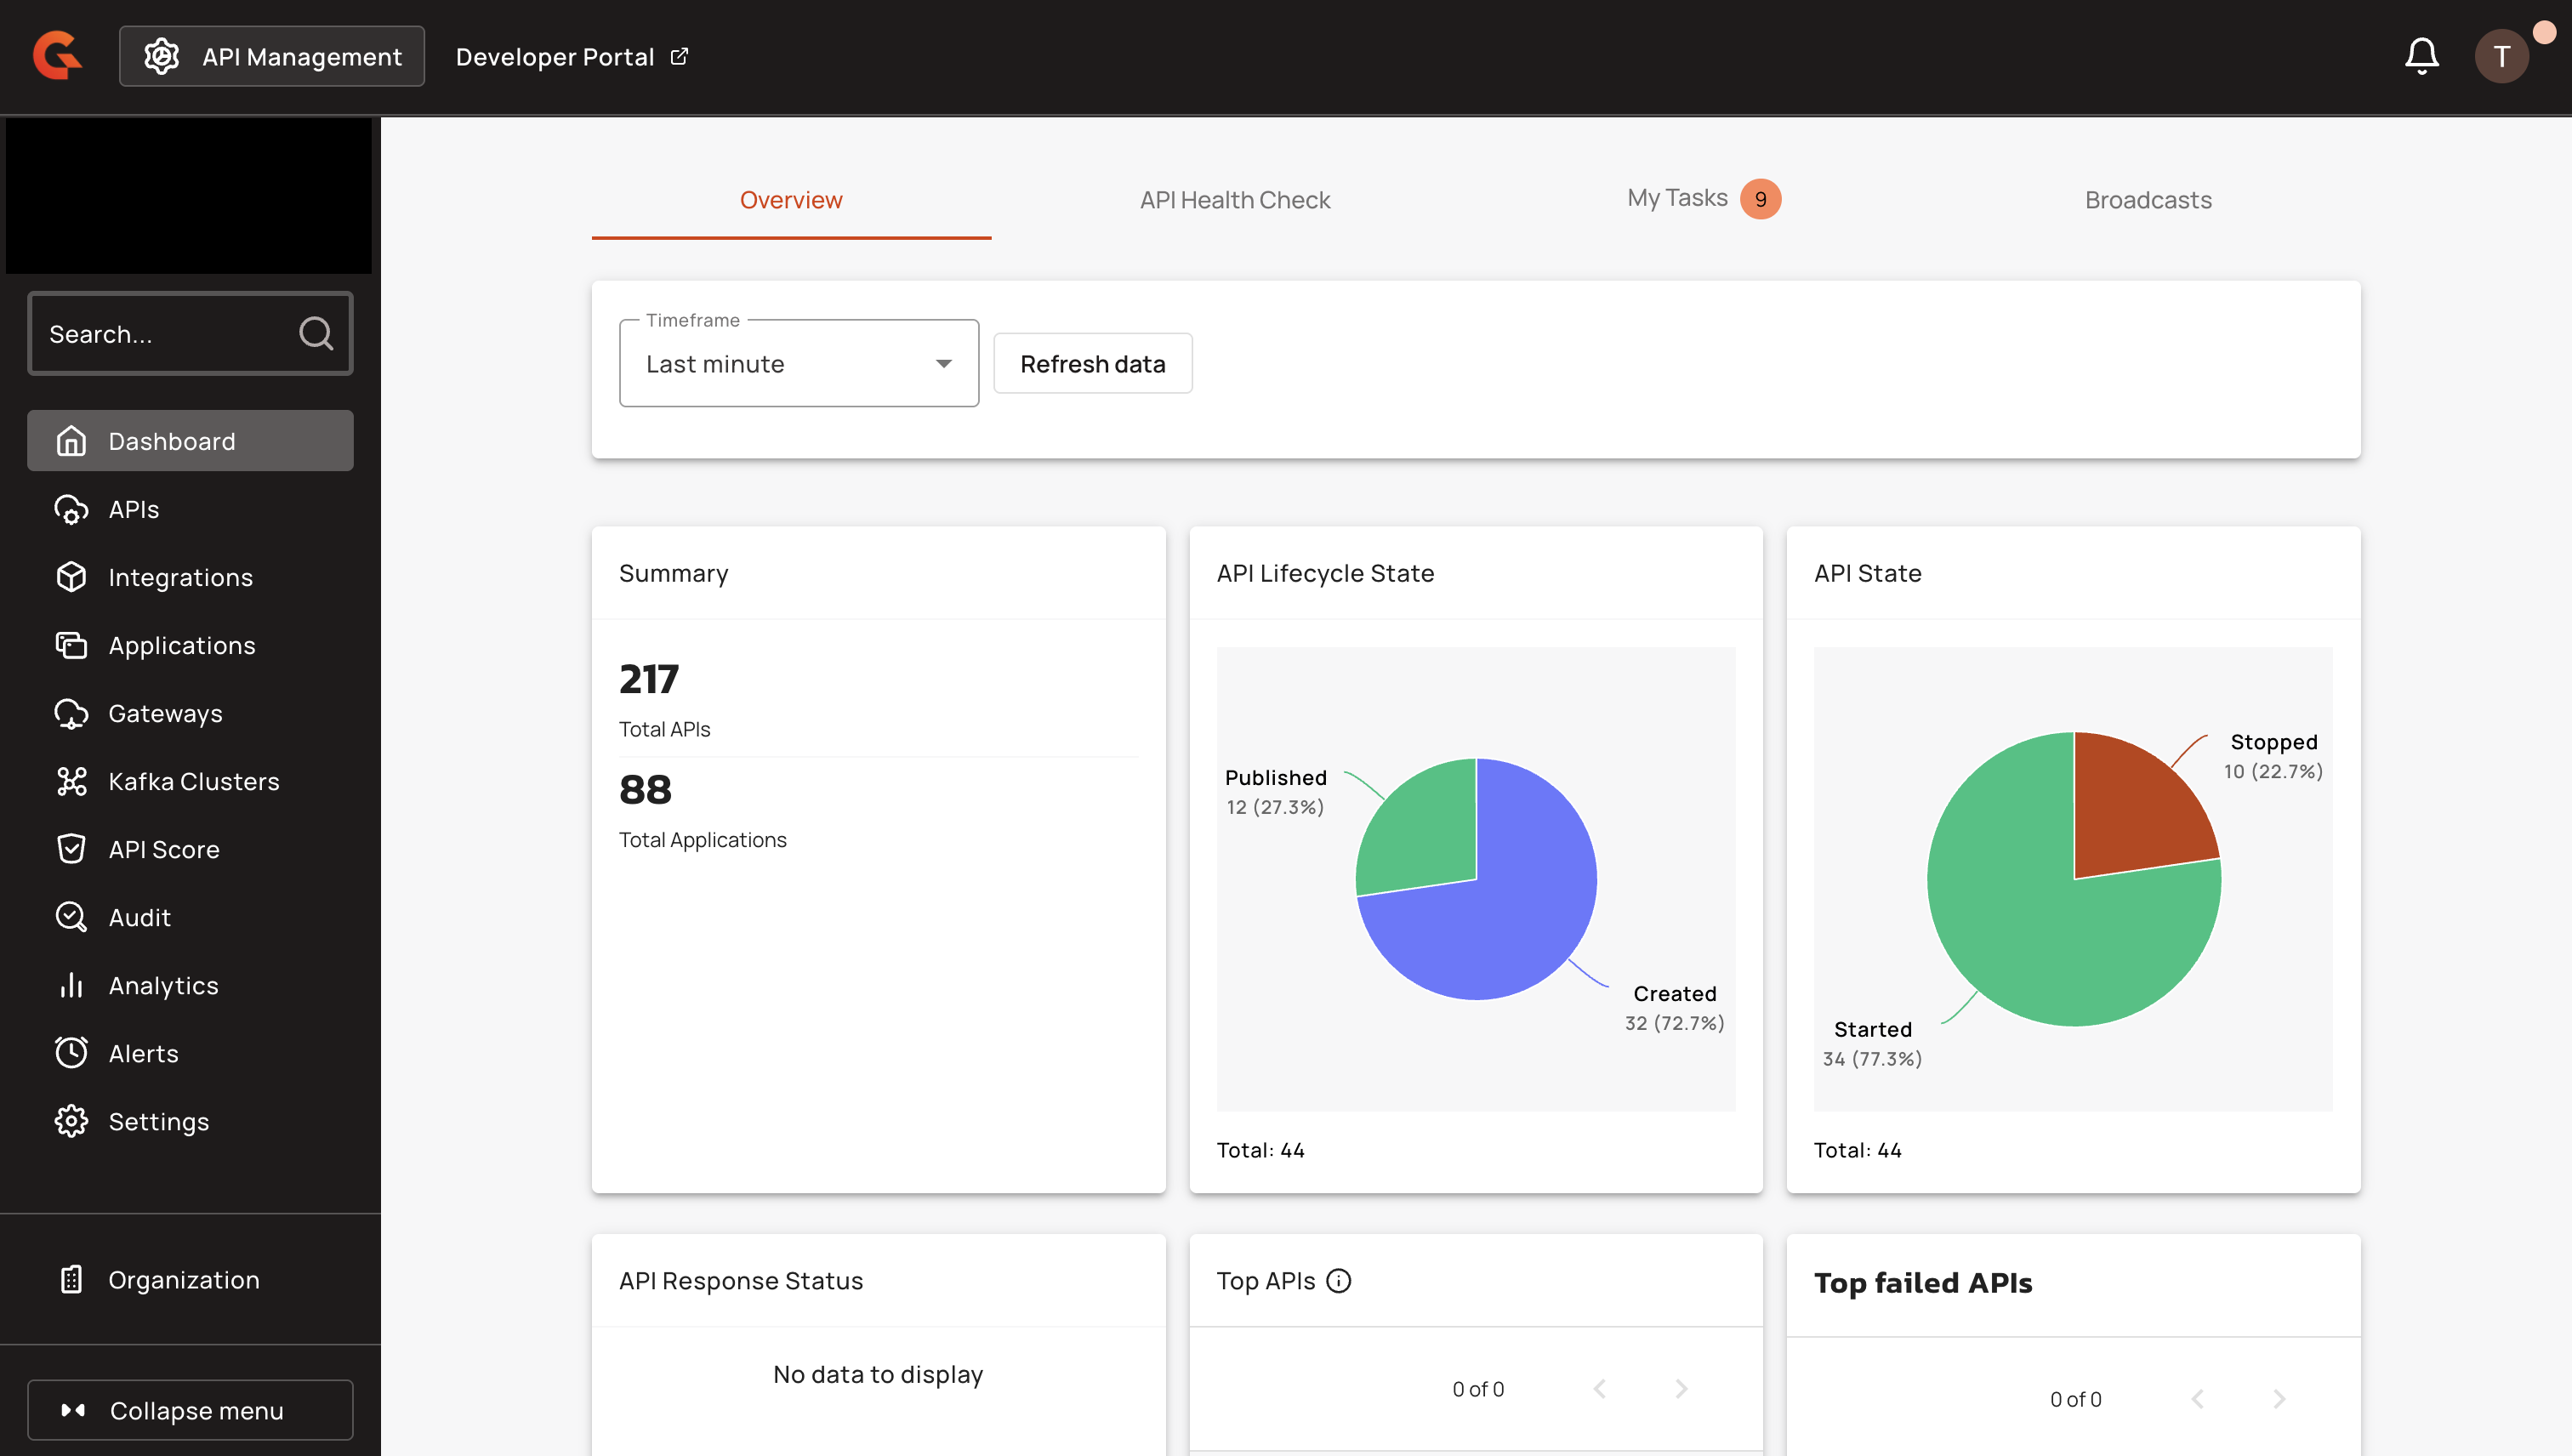Click the search magnifier icon
Image resolution: width=2572 pixels, height=1456 pixels.
[315, 333]
